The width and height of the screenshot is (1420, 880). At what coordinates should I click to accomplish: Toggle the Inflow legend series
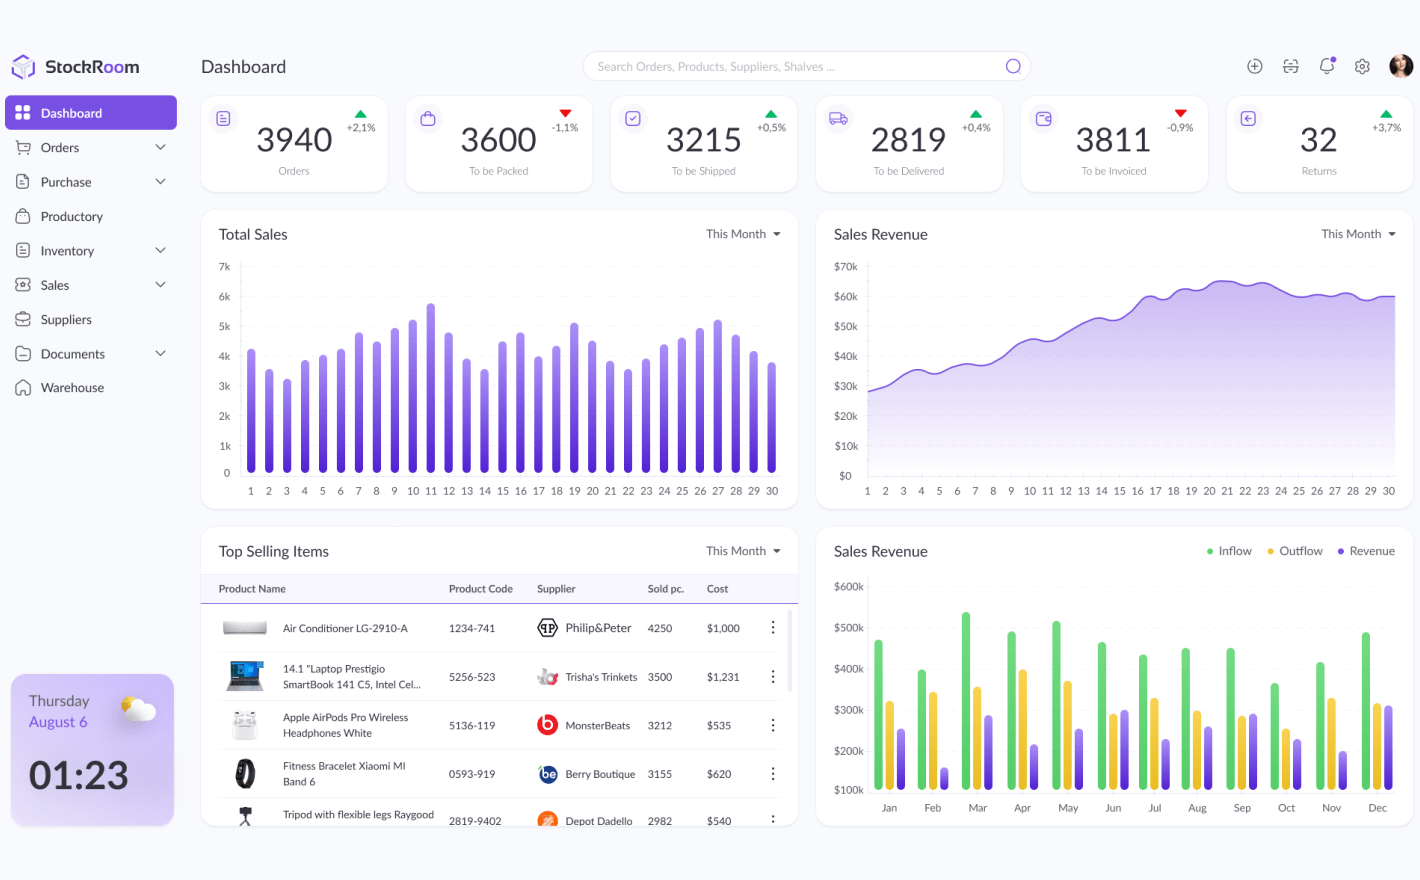(x=1229, y=551)
